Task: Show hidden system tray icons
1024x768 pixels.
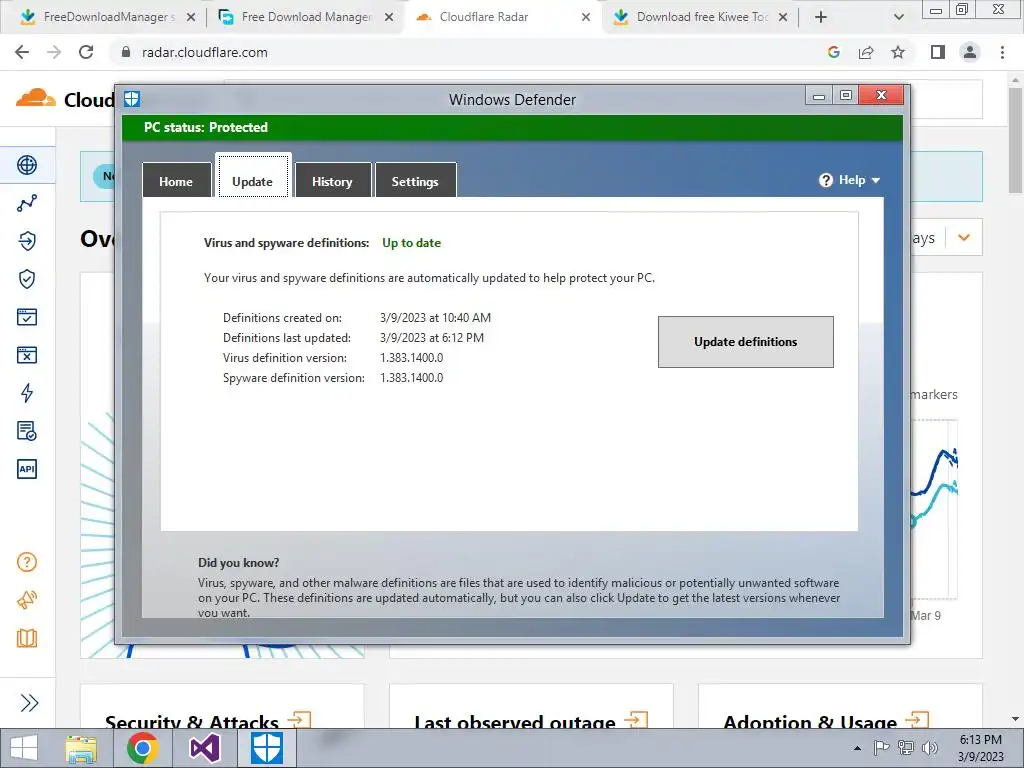Action: click(x=857, y=749)
